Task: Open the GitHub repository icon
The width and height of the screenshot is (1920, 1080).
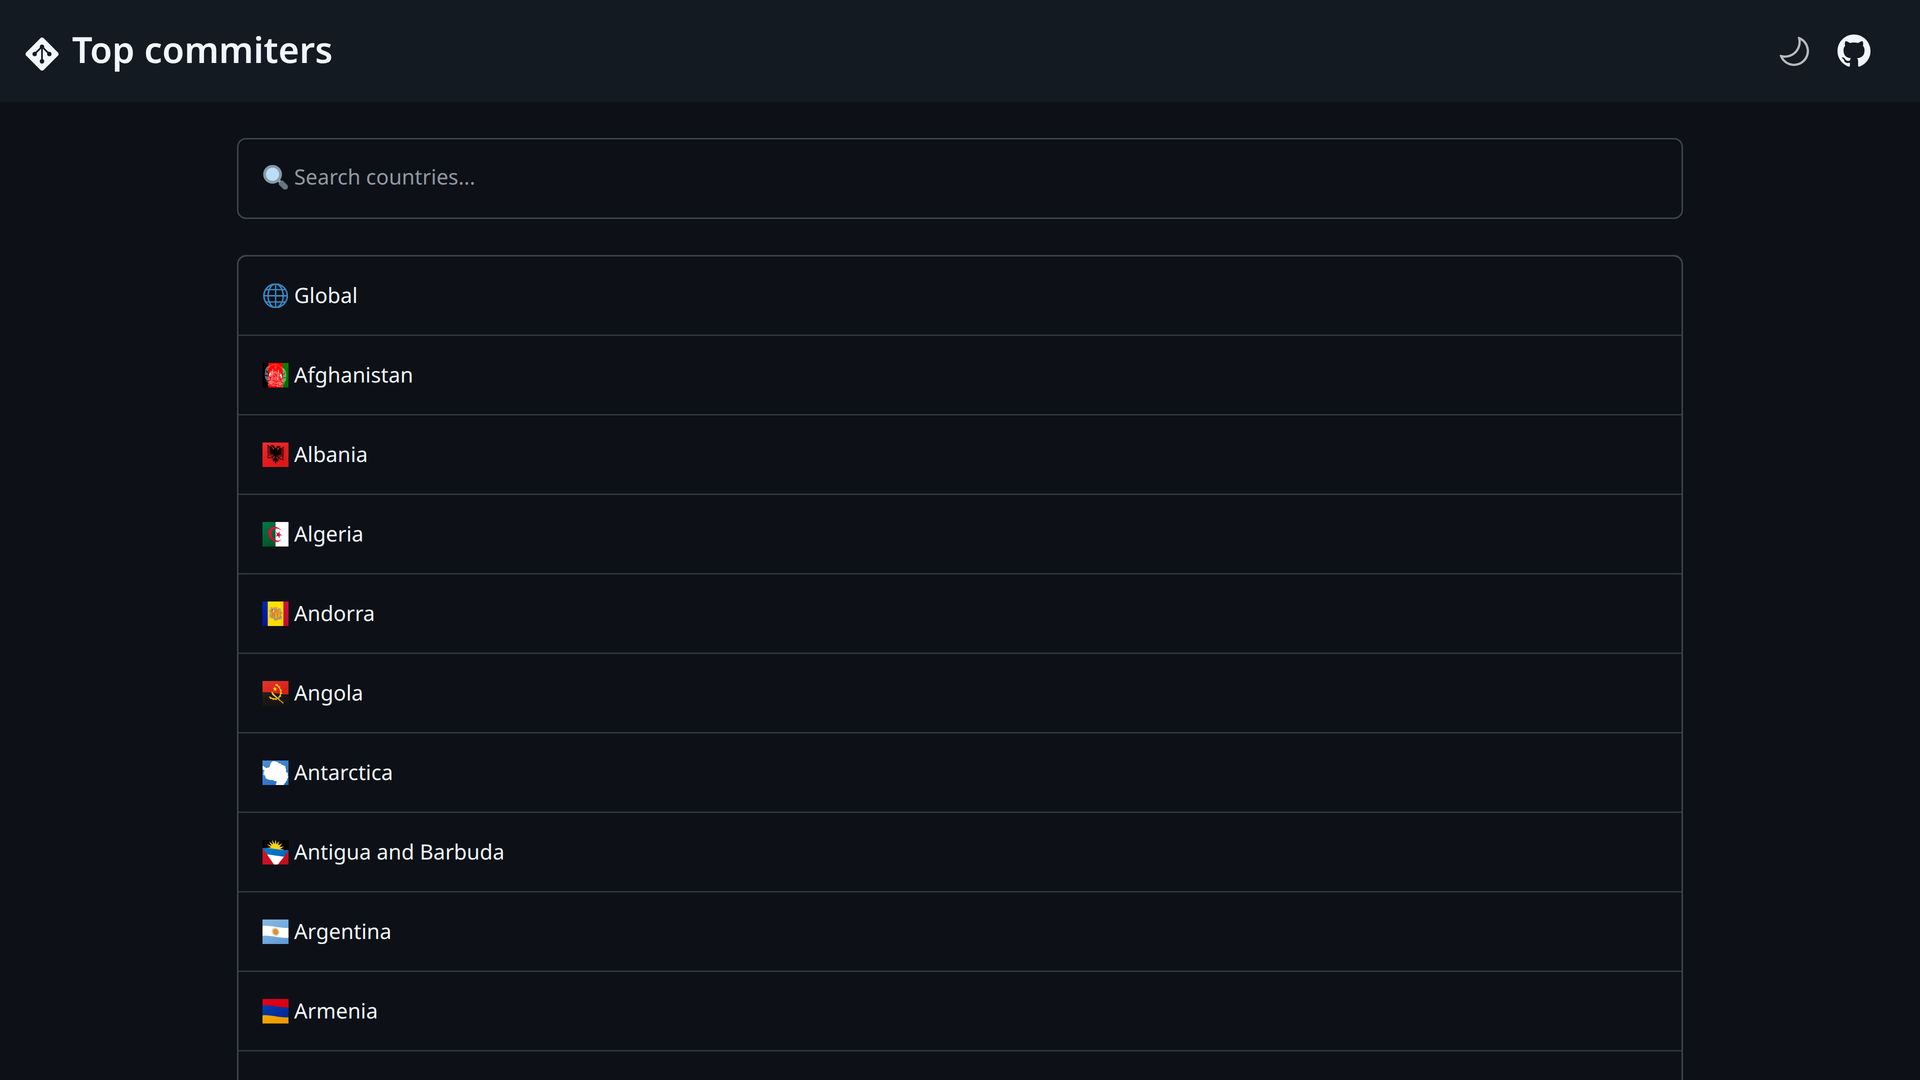Action: coord(1853,51)
